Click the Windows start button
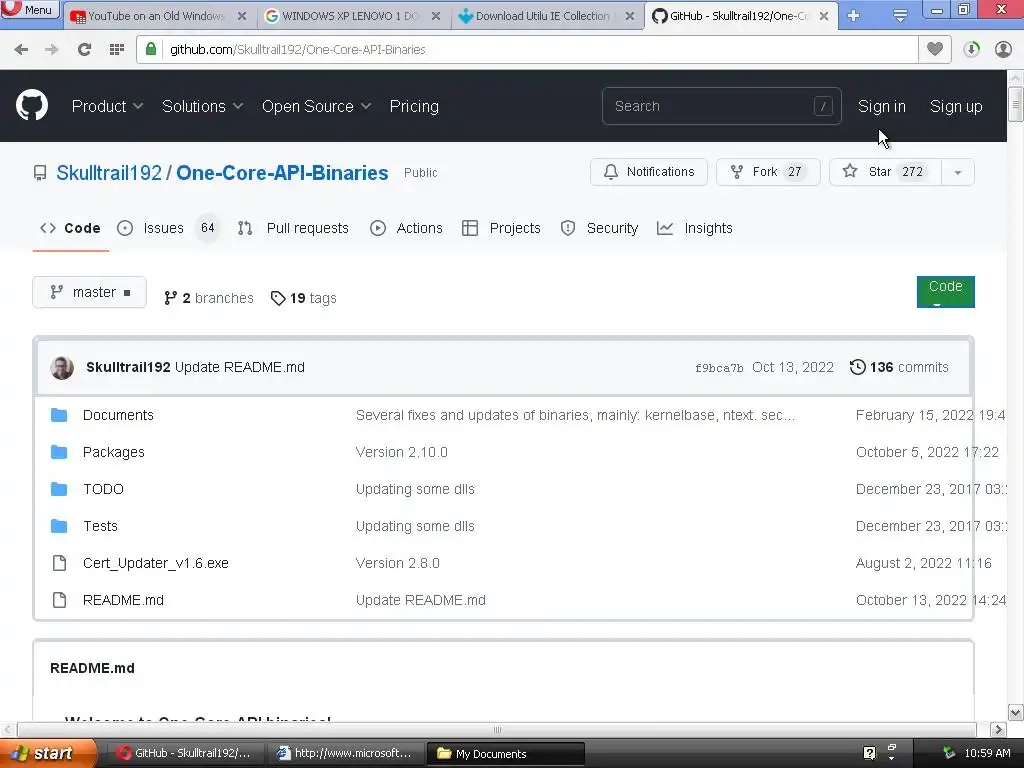The image size is (1024, 768). [47, 753]
